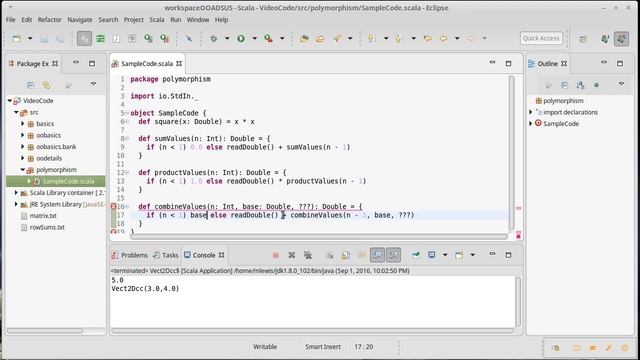Open the New file dropdown arrow
Viewport: 640px width, 360px height.
[x=30, y=38]
